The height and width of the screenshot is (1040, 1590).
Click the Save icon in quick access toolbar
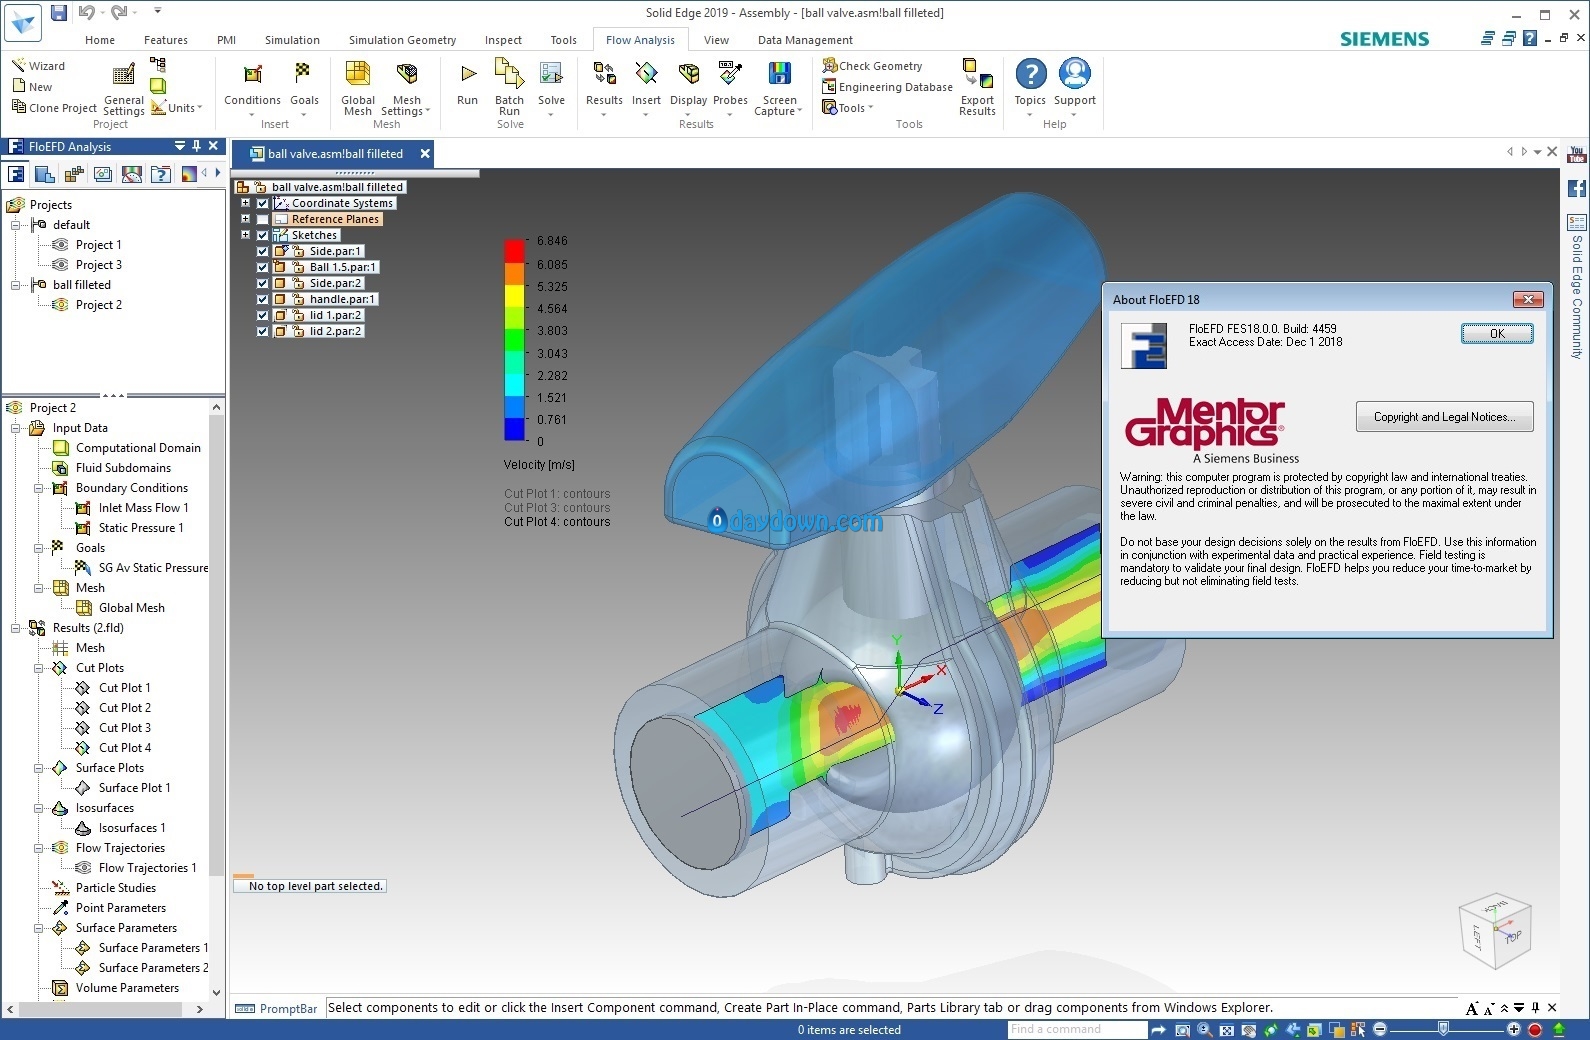[59, 13]
